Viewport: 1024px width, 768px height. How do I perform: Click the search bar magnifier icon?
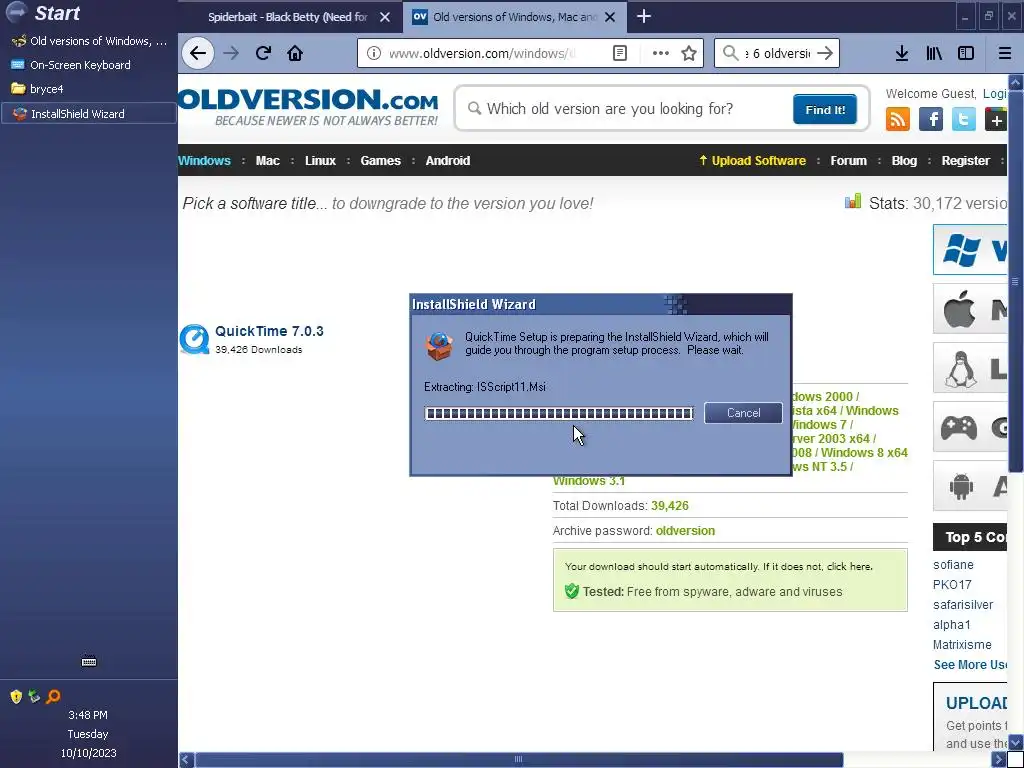(731, 53)
